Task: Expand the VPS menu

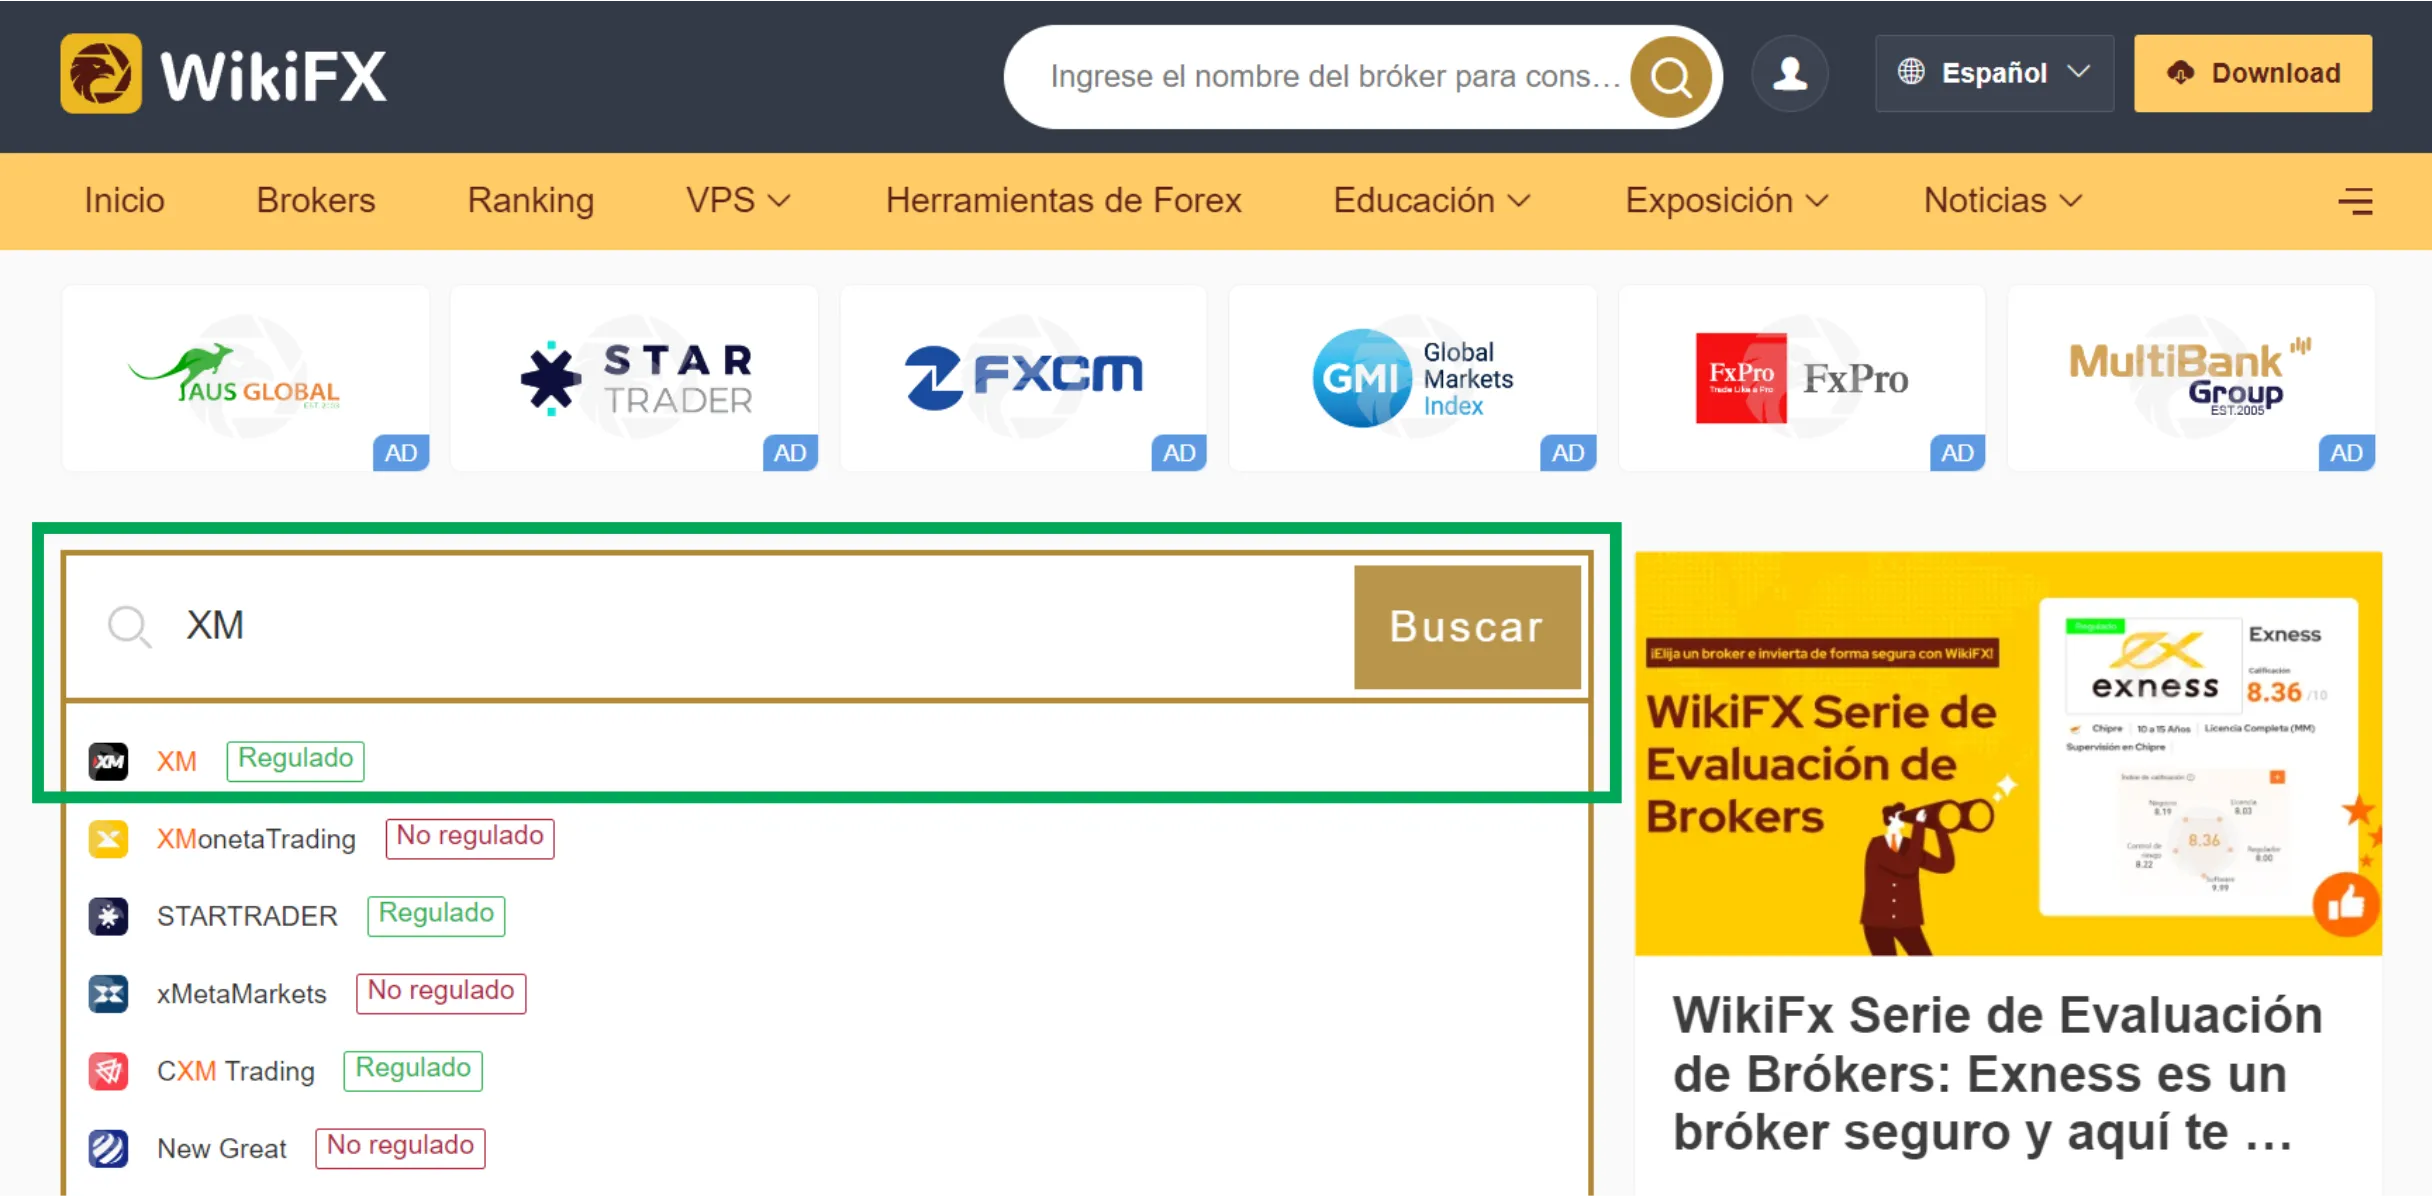Action: tap(738, 201)
